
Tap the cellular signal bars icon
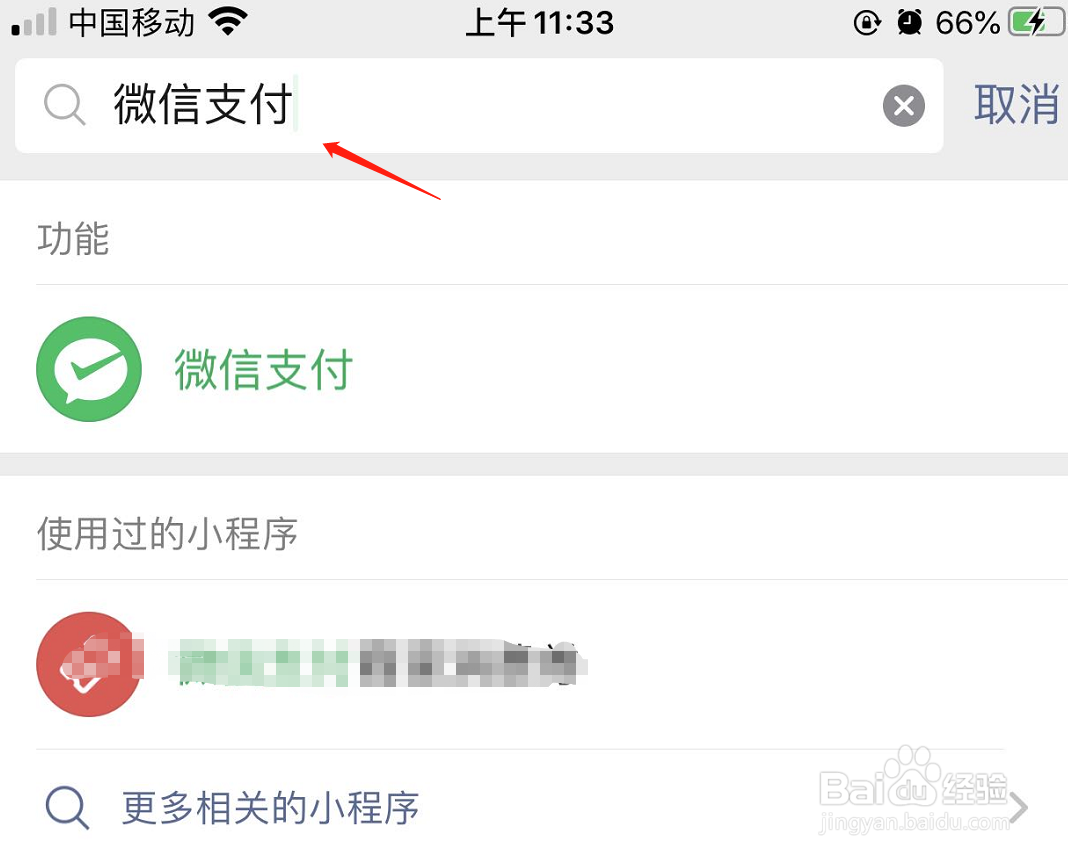(x=34, y=23)
